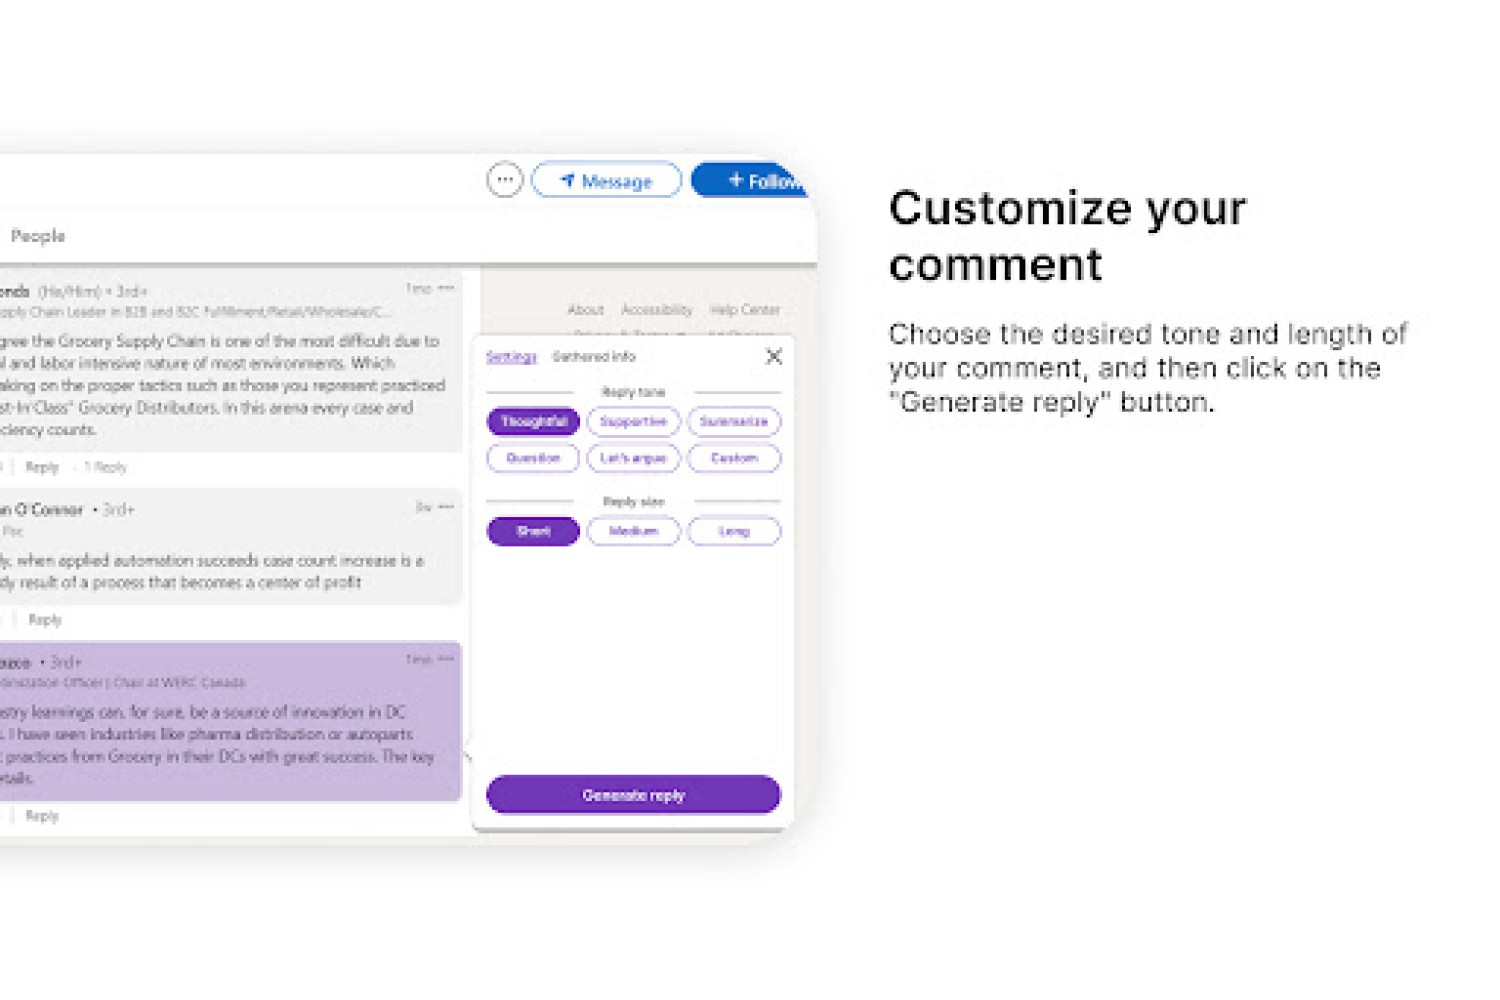Pick the Summarize reply tone
Image resolution: width=1500 pixels, height=1000 pixels.
(x=734, y=422)
